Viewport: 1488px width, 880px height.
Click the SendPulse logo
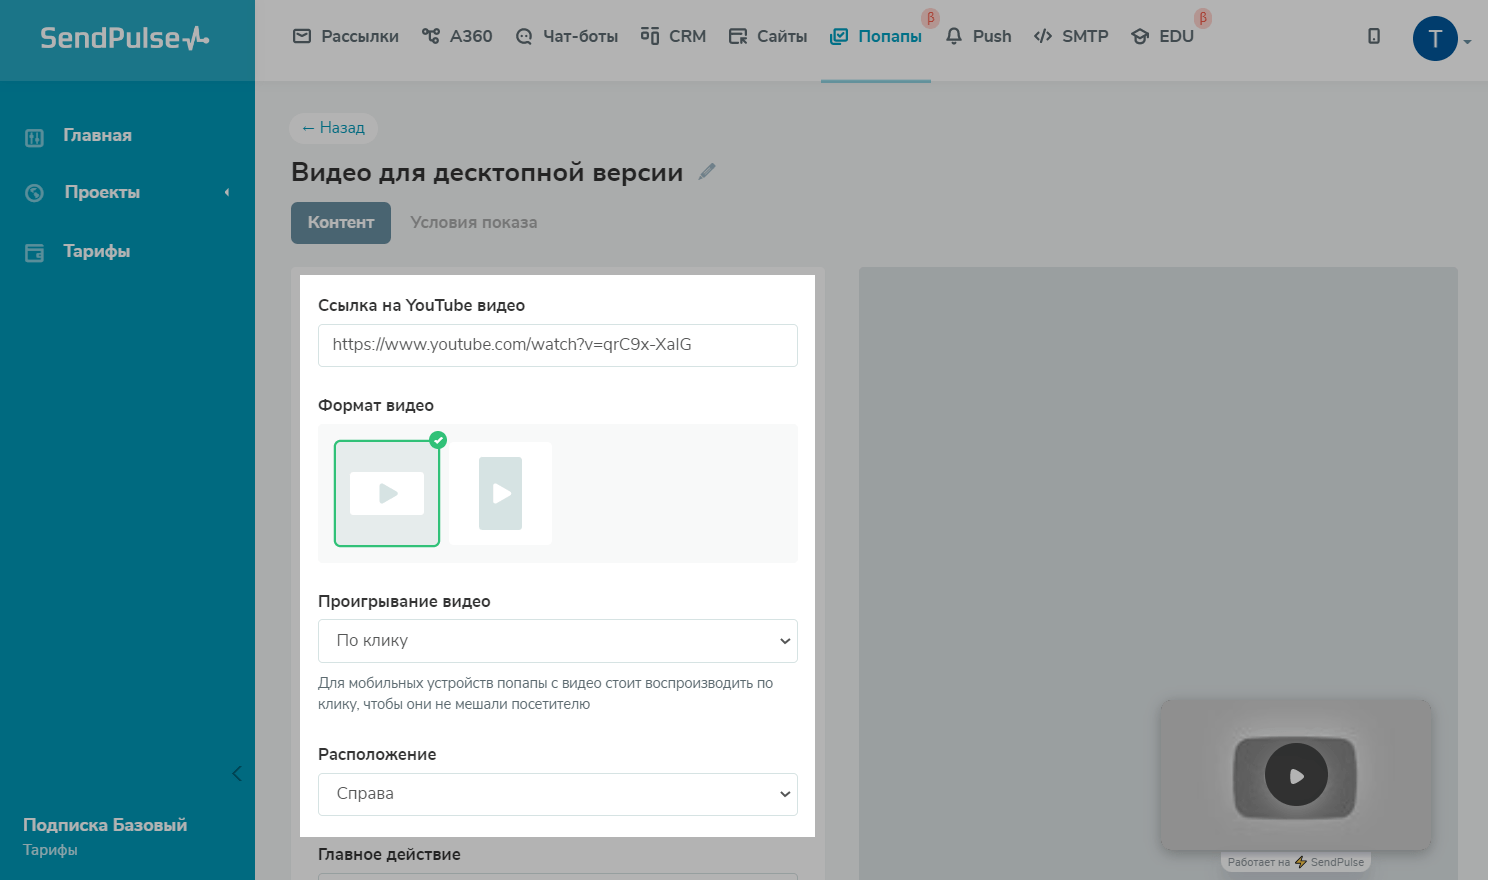[x=125, y=38]
